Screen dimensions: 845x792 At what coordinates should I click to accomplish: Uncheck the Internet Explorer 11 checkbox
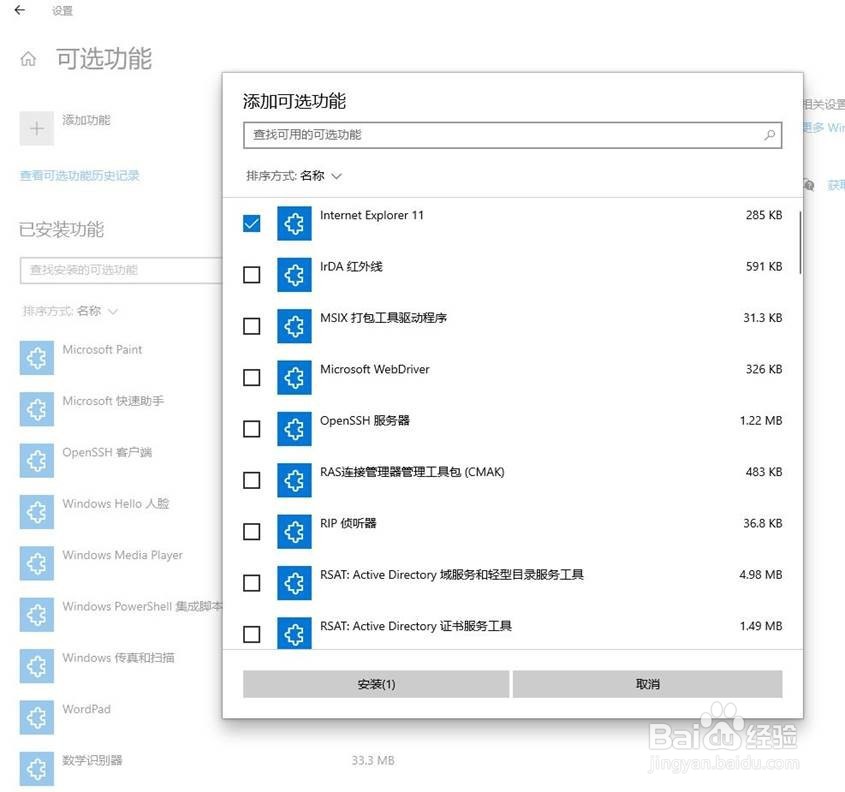(x=252, y=223)
